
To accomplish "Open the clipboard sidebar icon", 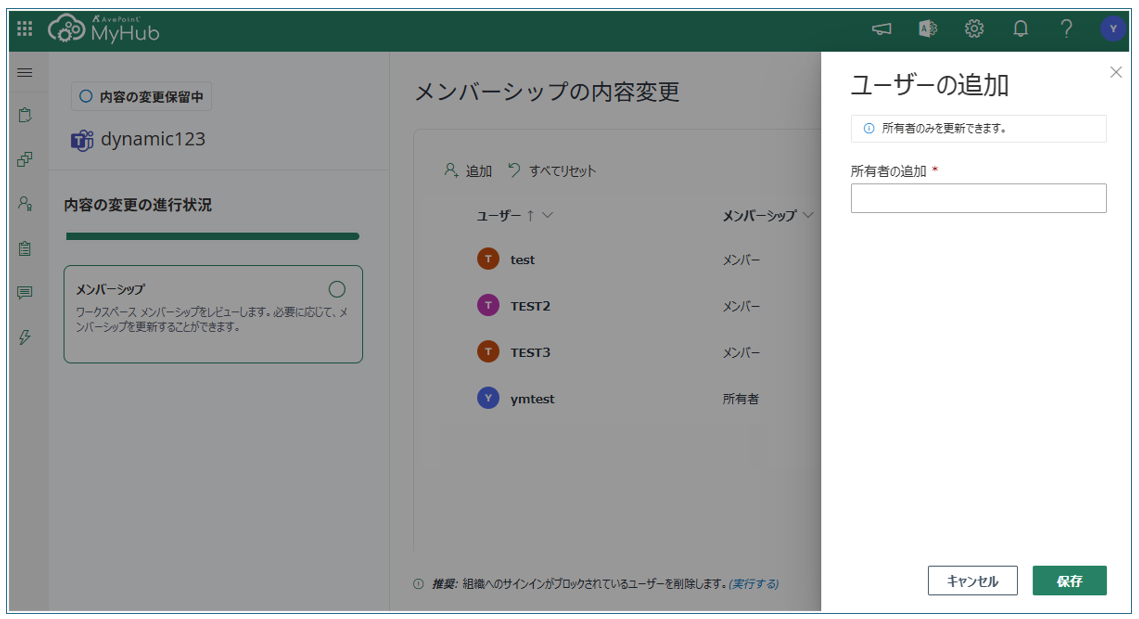I will click(25, 115).
